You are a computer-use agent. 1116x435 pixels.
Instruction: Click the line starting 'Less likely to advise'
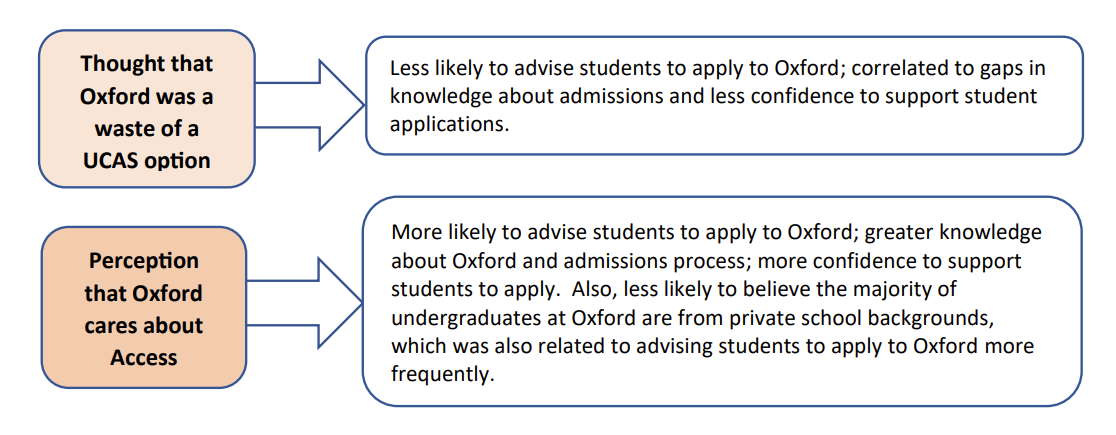(718, 72)
